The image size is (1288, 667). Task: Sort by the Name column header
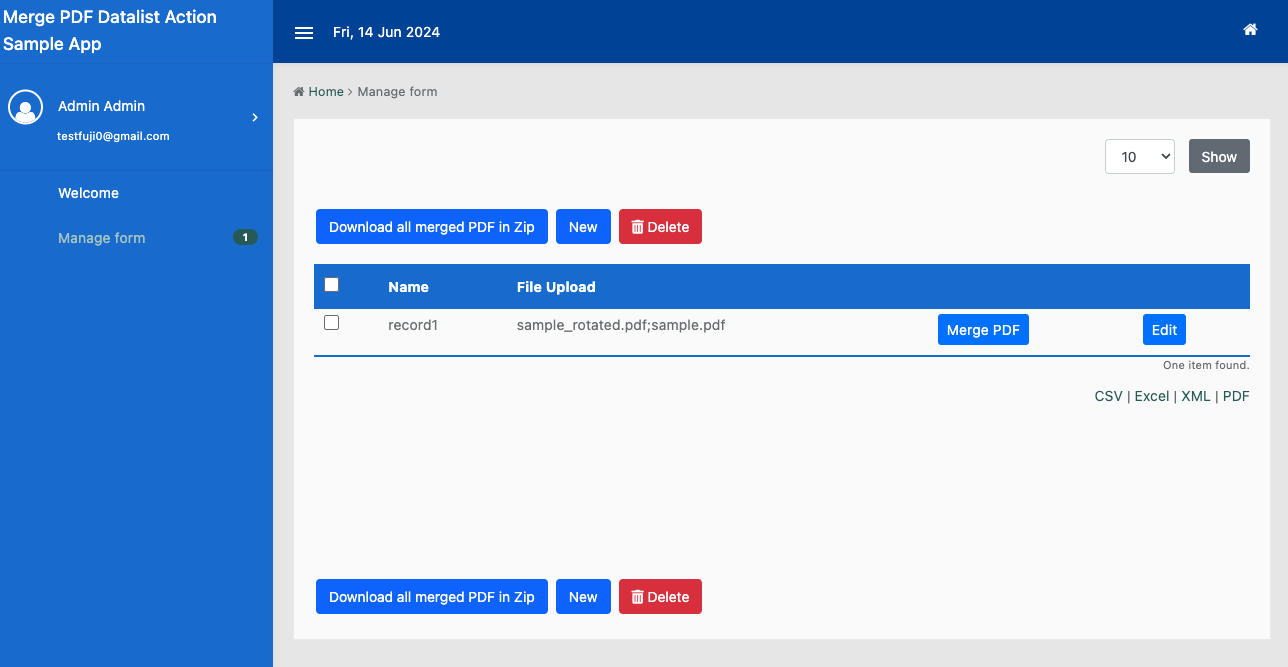[x=408, y=287]
